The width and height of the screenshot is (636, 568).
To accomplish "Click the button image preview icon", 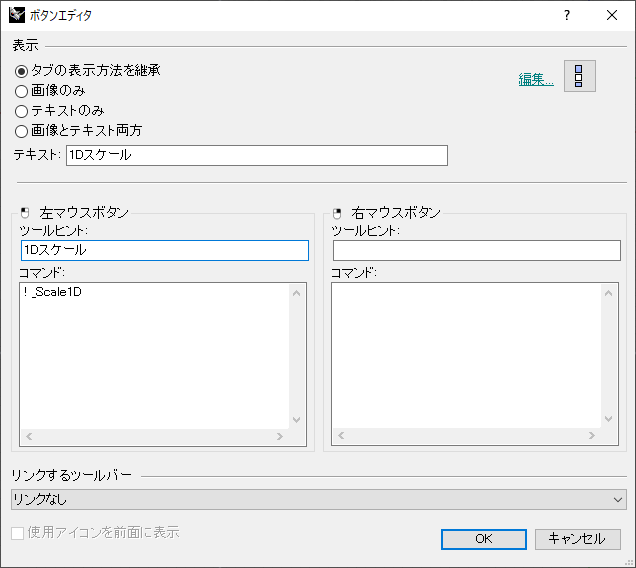I will (x=580, y=76).
